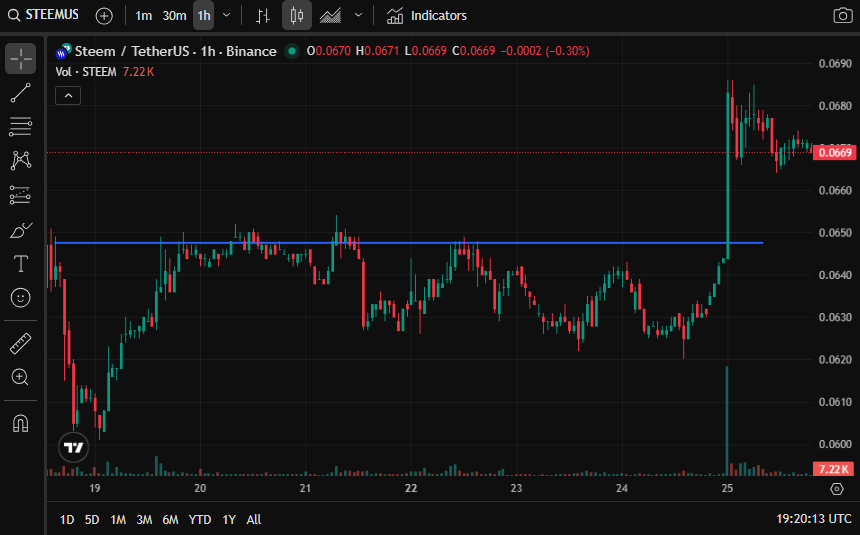Click the add symbol compare plus icon

click(x=104, y=16)
